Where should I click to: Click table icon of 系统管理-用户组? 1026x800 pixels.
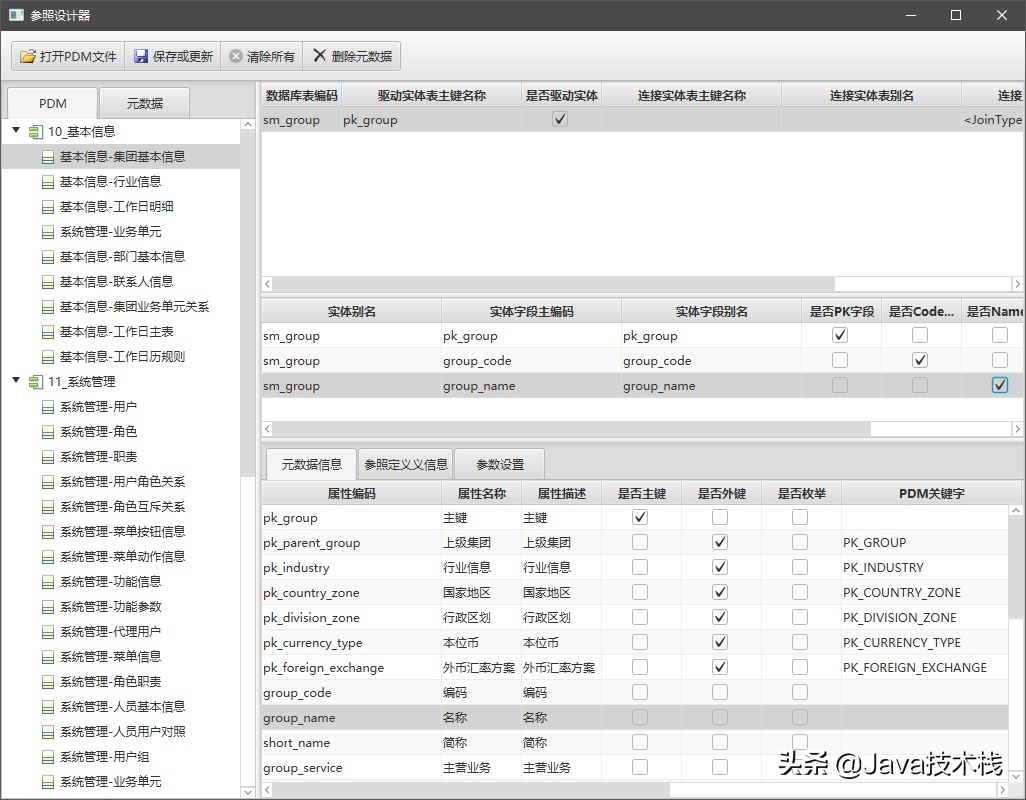[x=48, y=757]
